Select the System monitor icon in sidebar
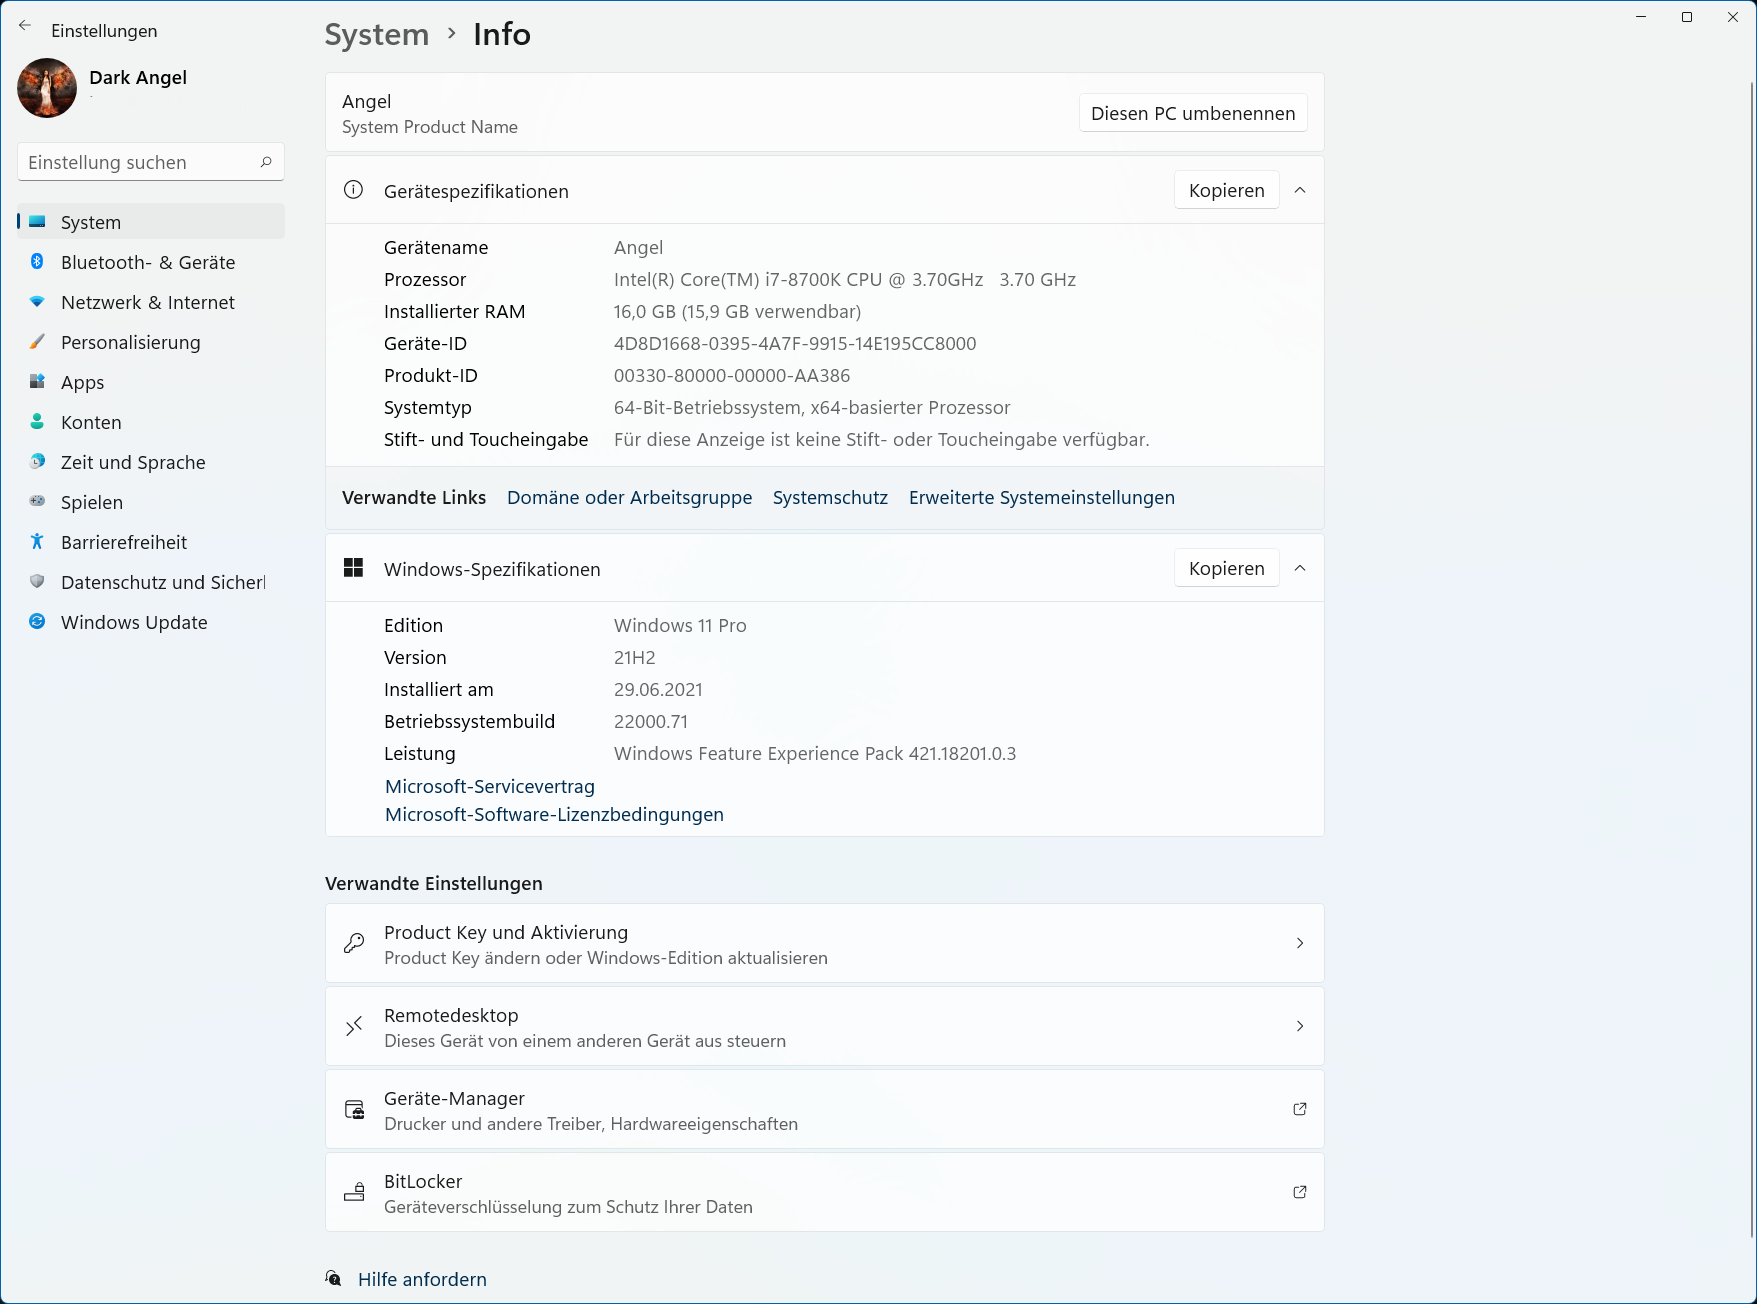Viewport: 1757px width, 1304px height. (x=37, y=222)
